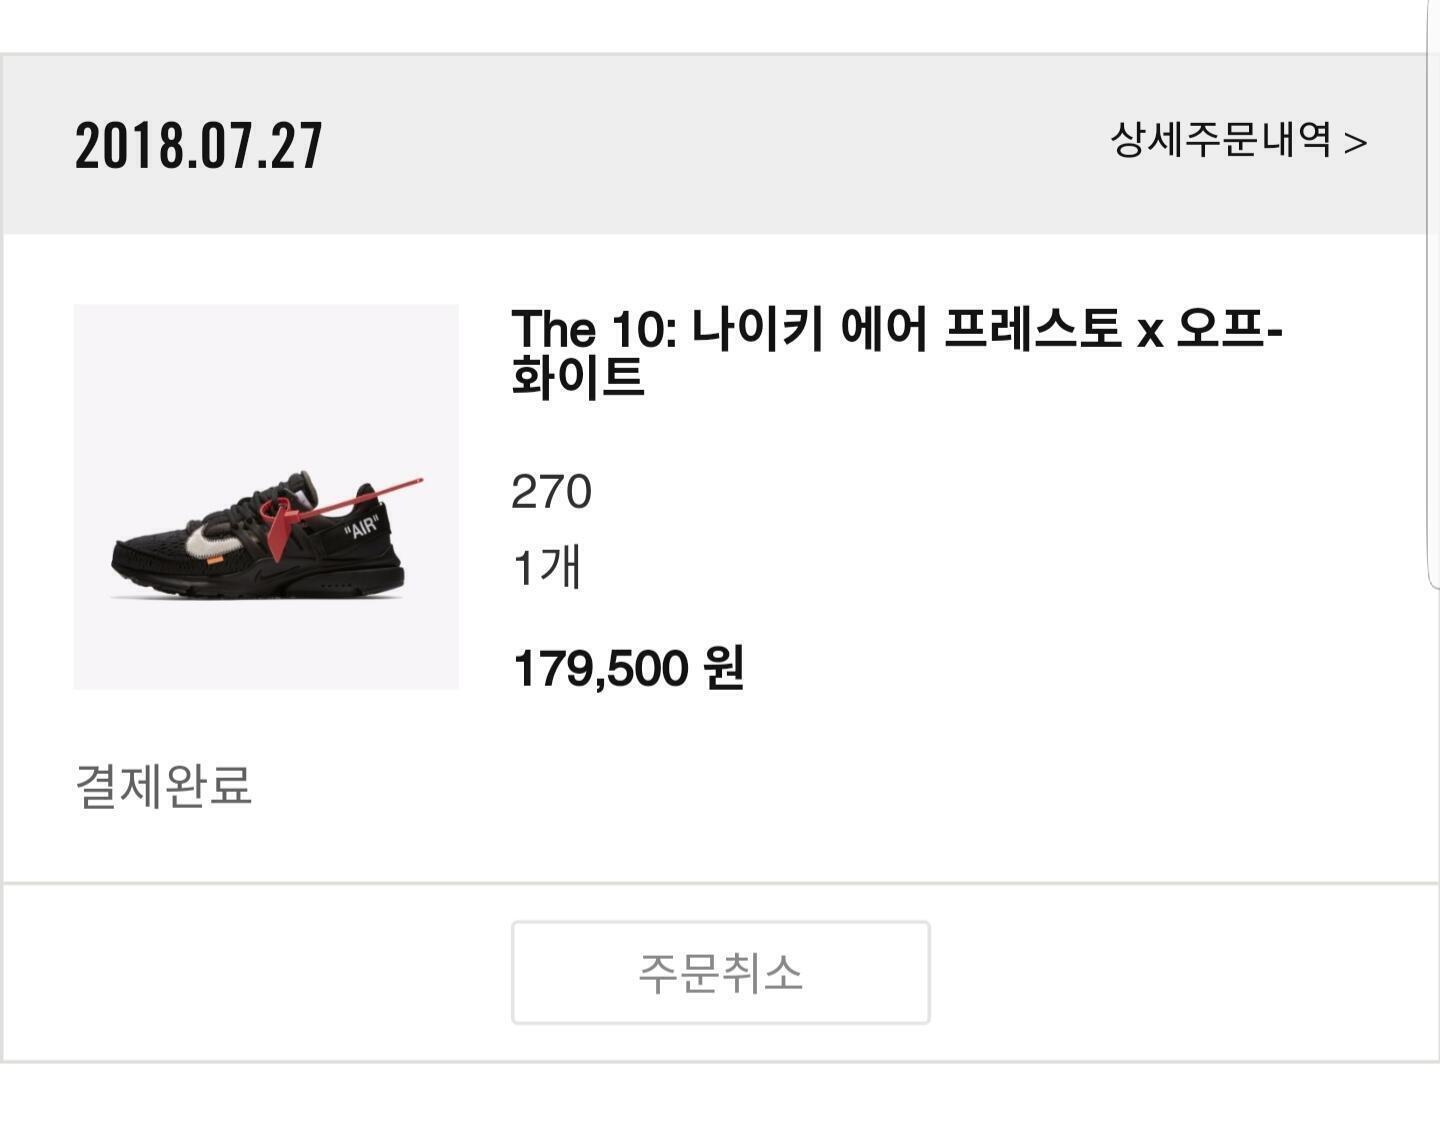
Task: Click the quantity text 1개
Action: pos(546,568)
